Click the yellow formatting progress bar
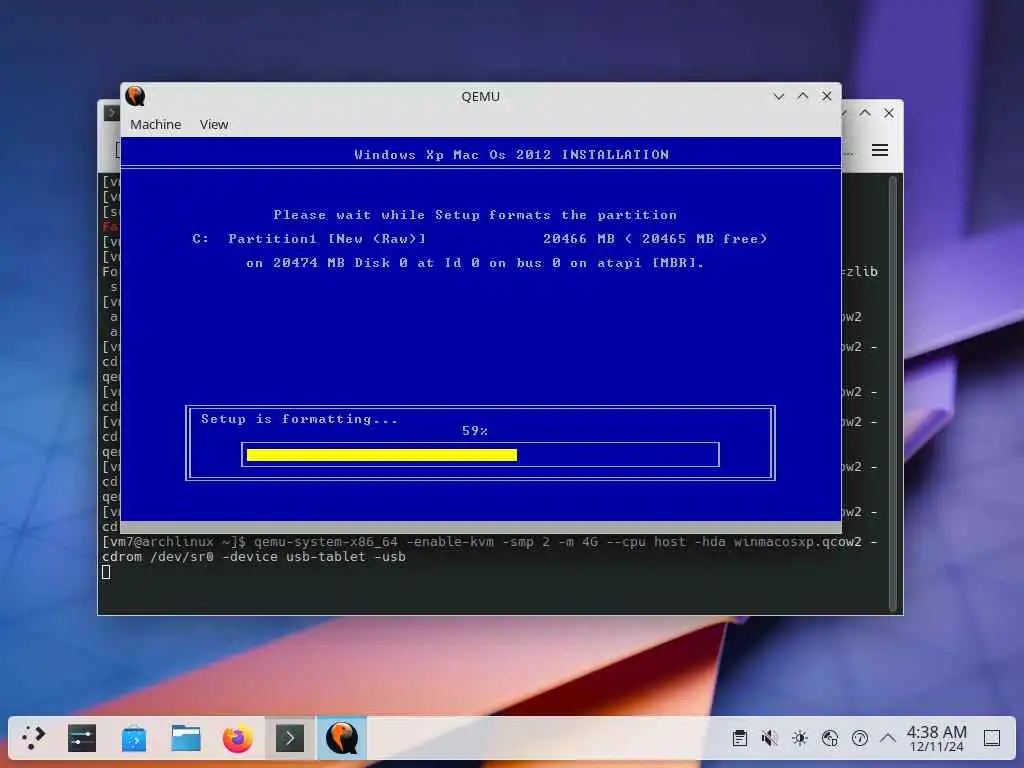This screenshot has width=1024, height=768. tap(381, 455)
